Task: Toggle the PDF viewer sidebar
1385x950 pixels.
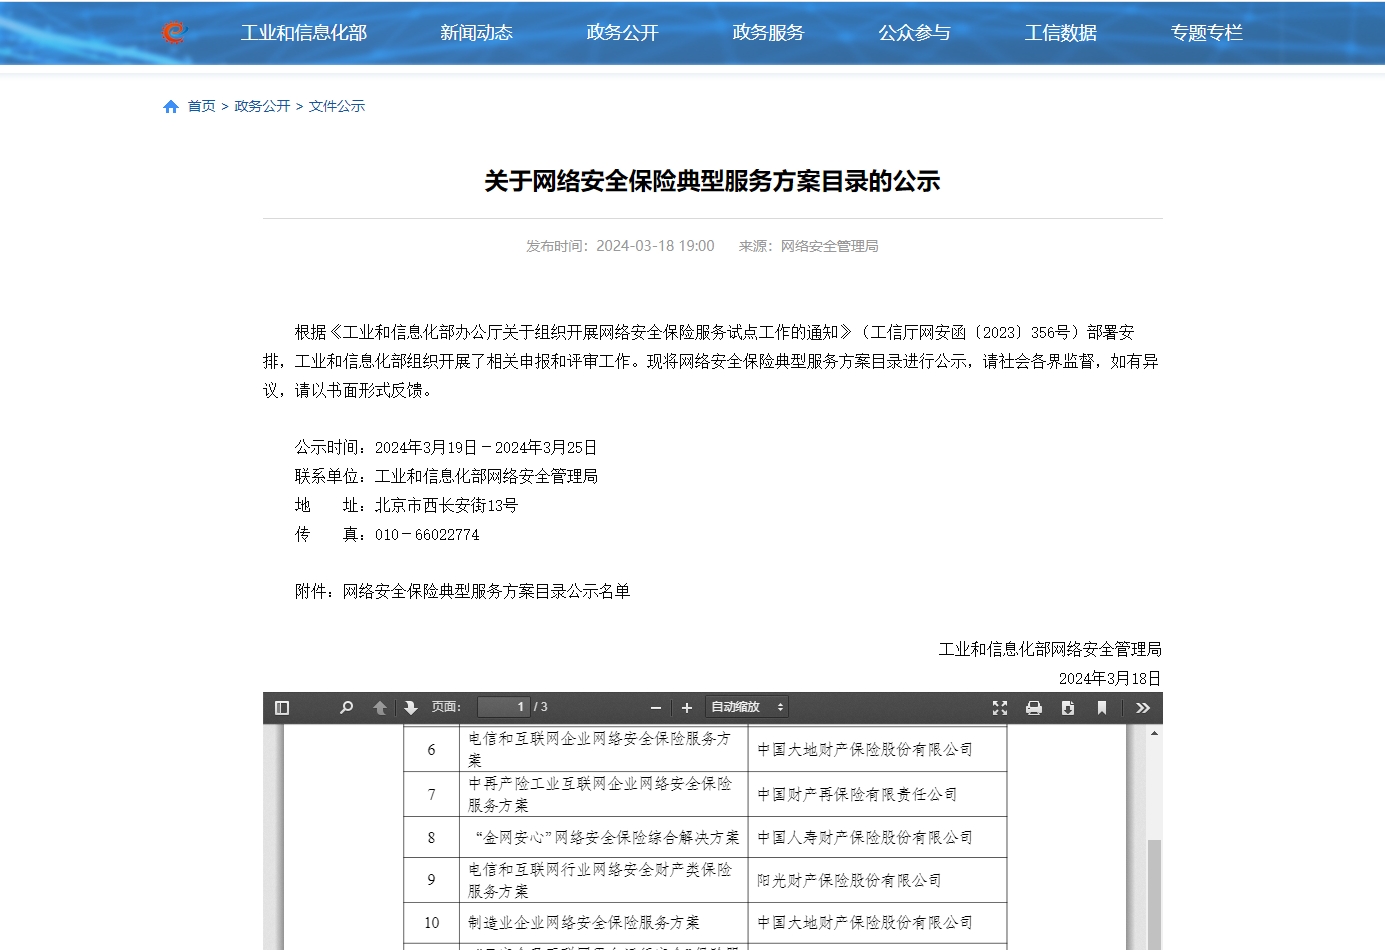Action: point(282,708)
